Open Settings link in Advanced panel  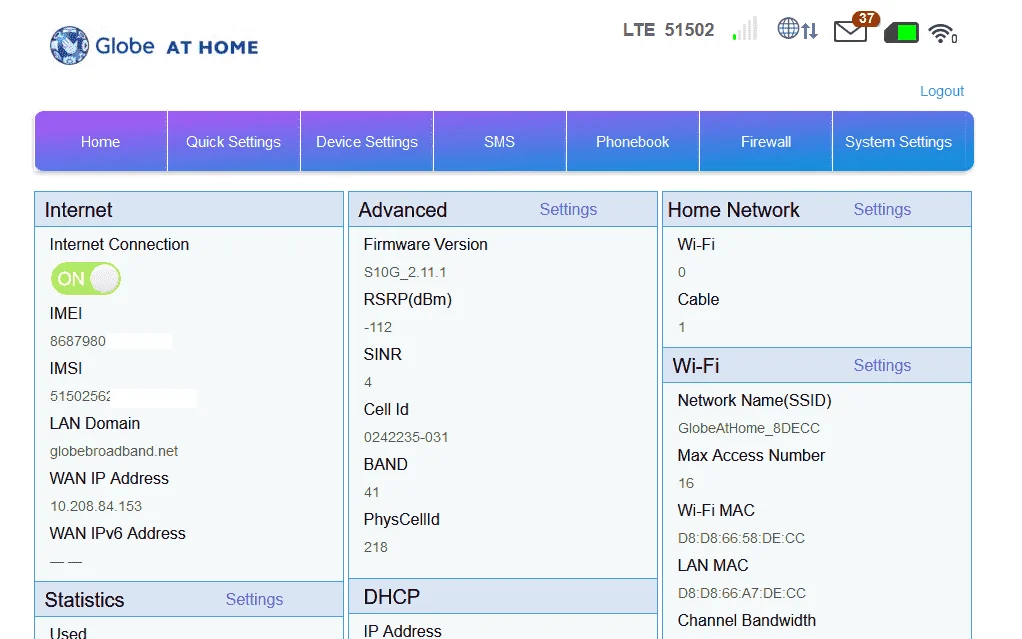[x=568, y=209]
